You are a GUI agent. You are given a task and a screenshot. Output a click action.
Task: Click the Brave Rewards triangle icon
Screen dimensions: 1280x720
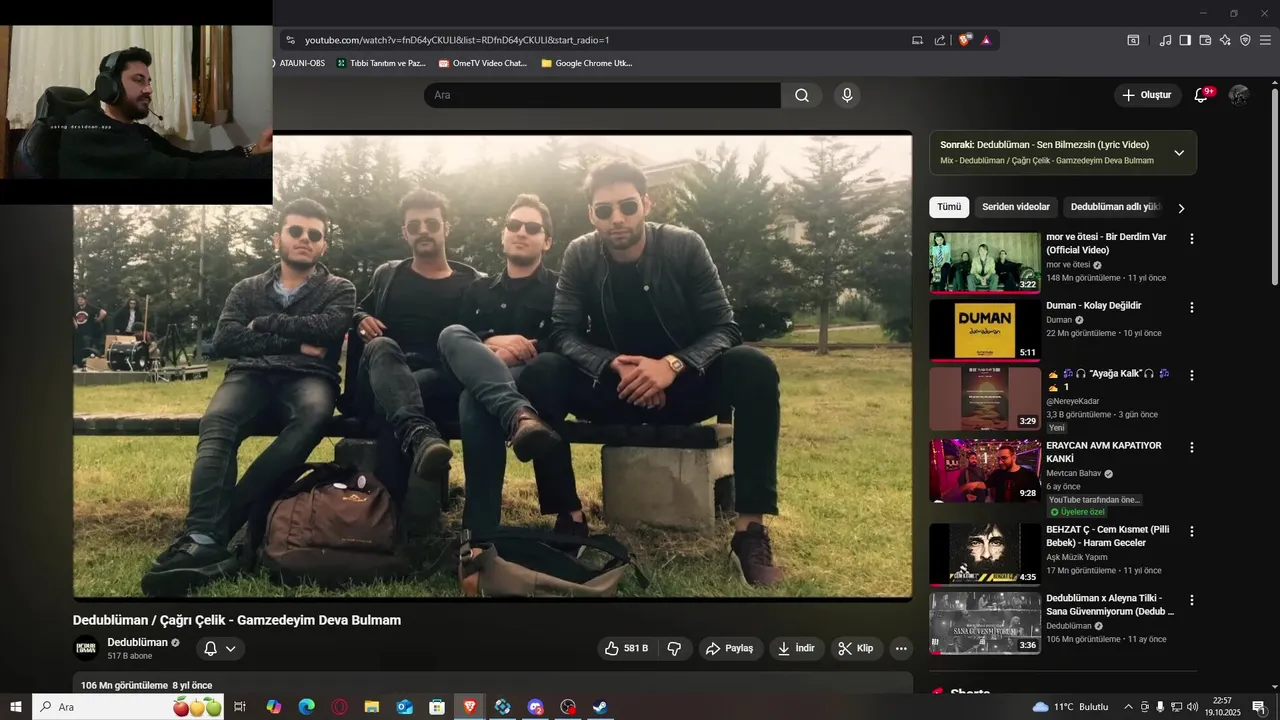986,40
